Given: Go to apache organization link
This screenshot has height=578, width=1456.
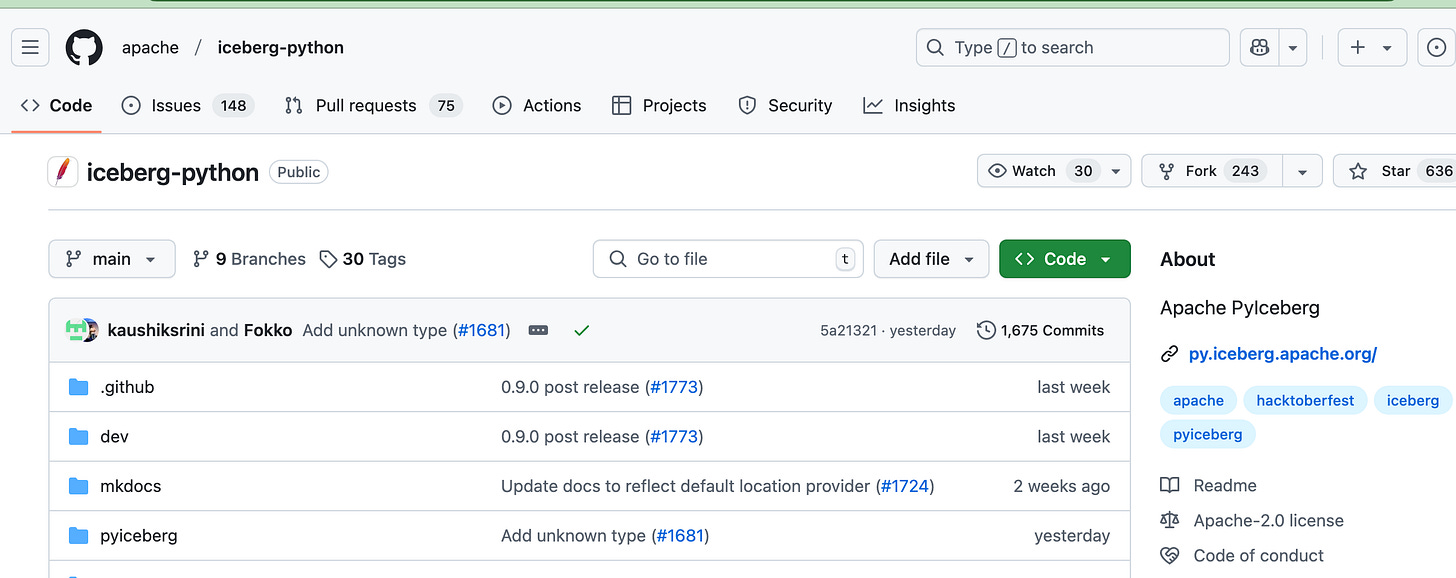Looking at the screenshot, I should (150, 47).
